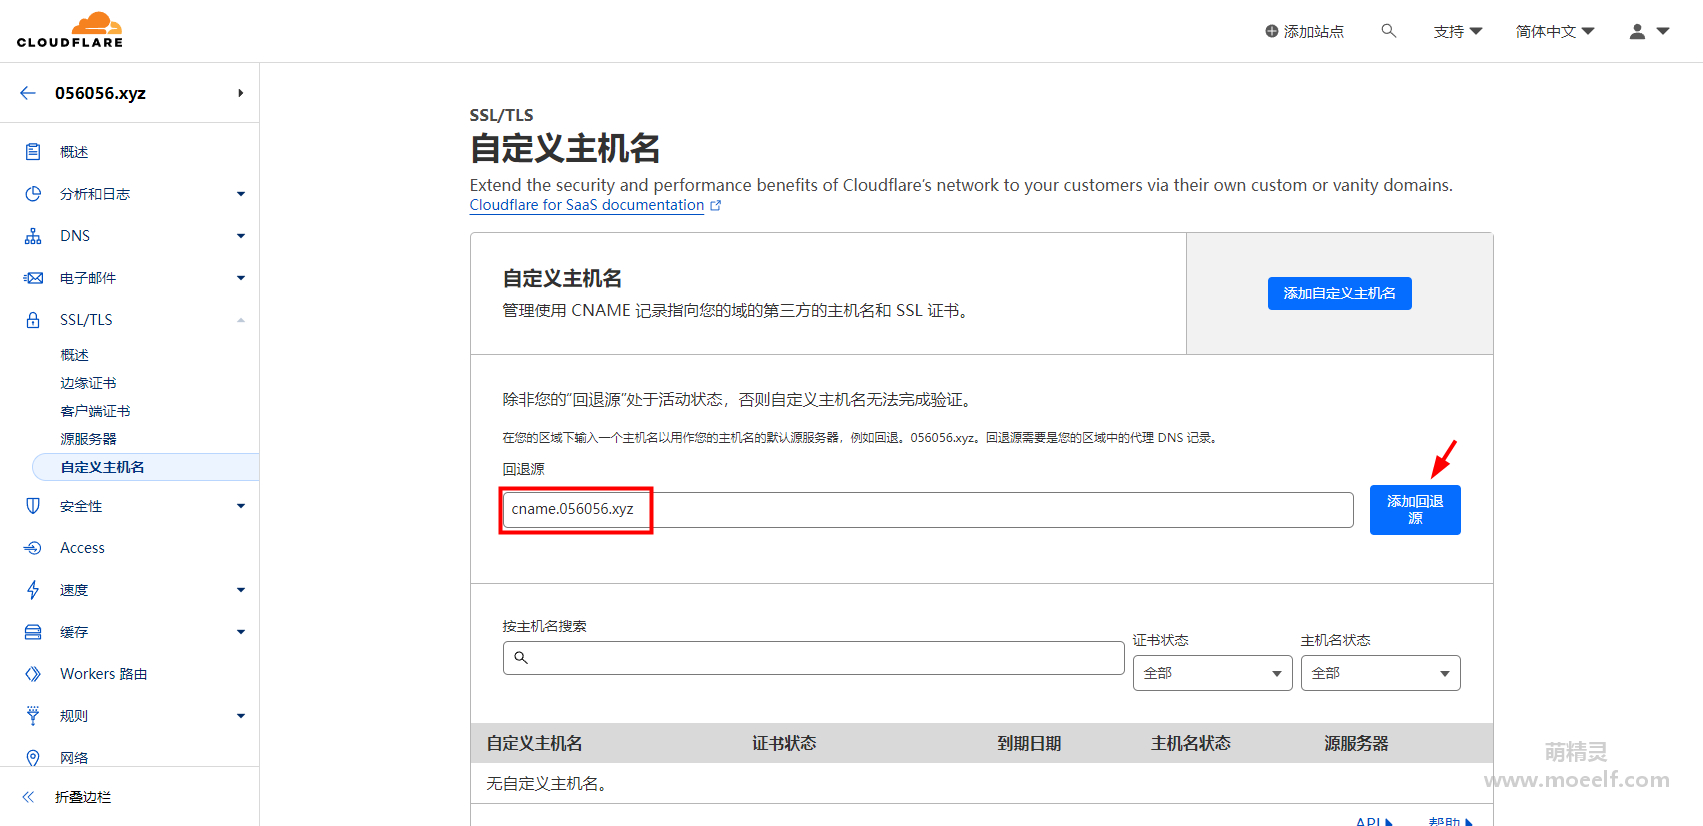Click the 电子邮件 envelope icon
Viewport: 1703px width, 826px height.
coord(33,278)
